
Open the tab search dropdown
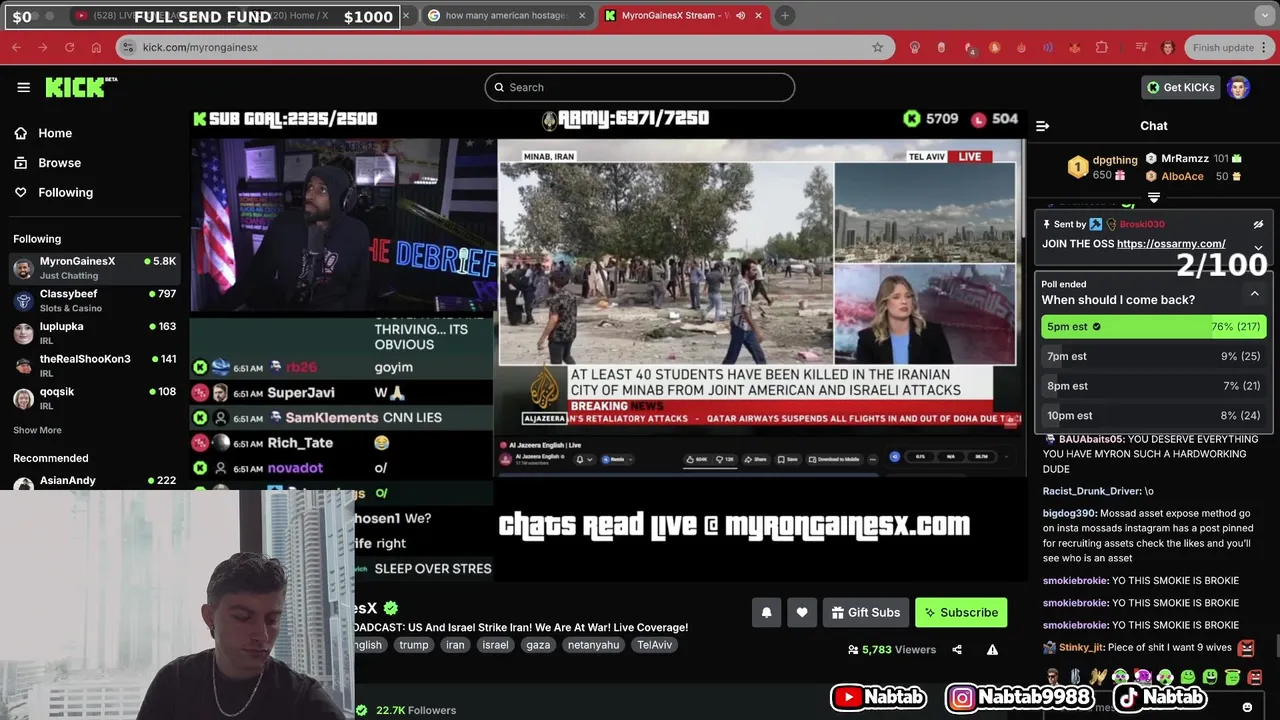pyautogui.click(x=1264, y=15)
